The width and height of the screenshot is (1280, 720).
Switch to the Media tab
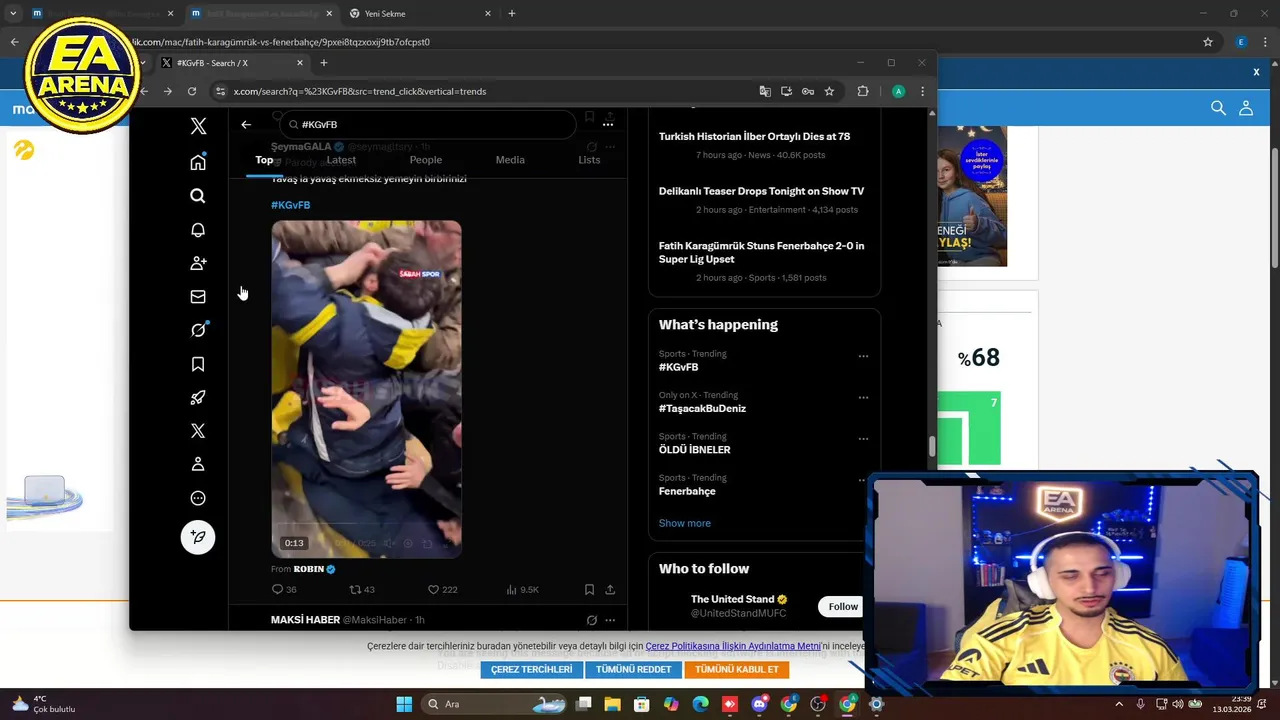point(510,160)
